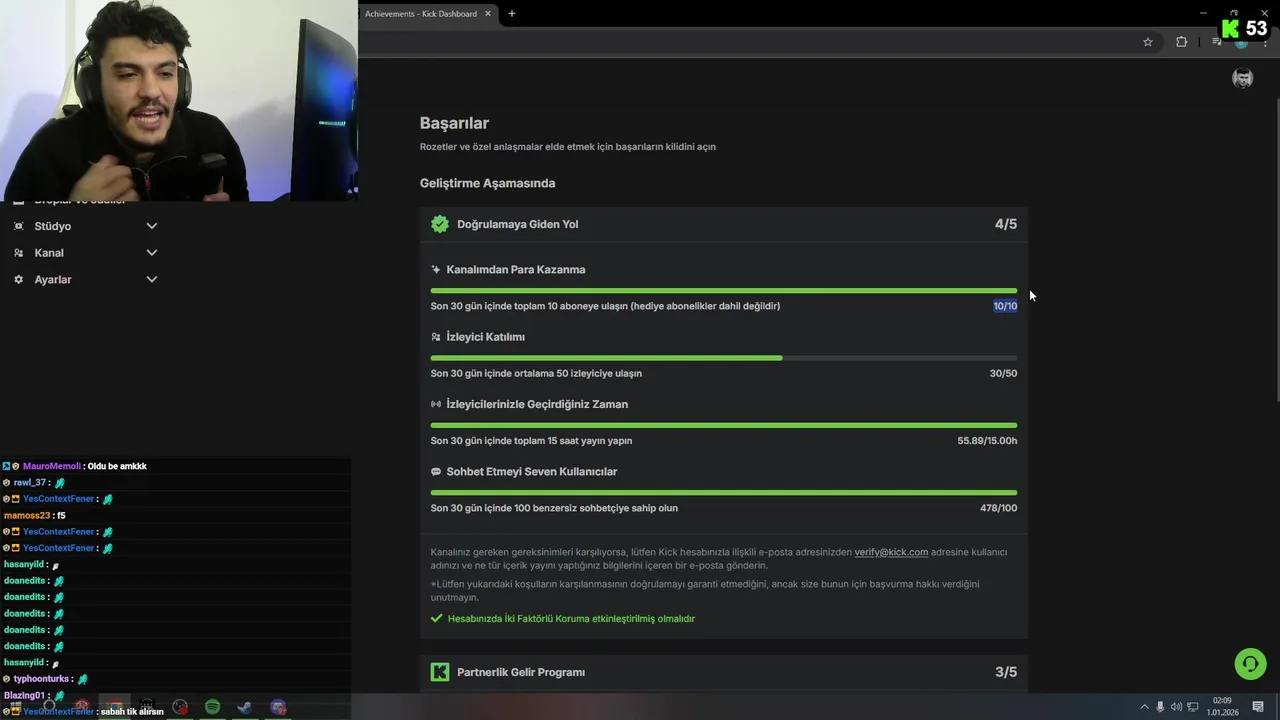
Task: Click the Sohbet Etmeyi Seven Kullanıcılar progress bar
Action: [x=724, y=492]
